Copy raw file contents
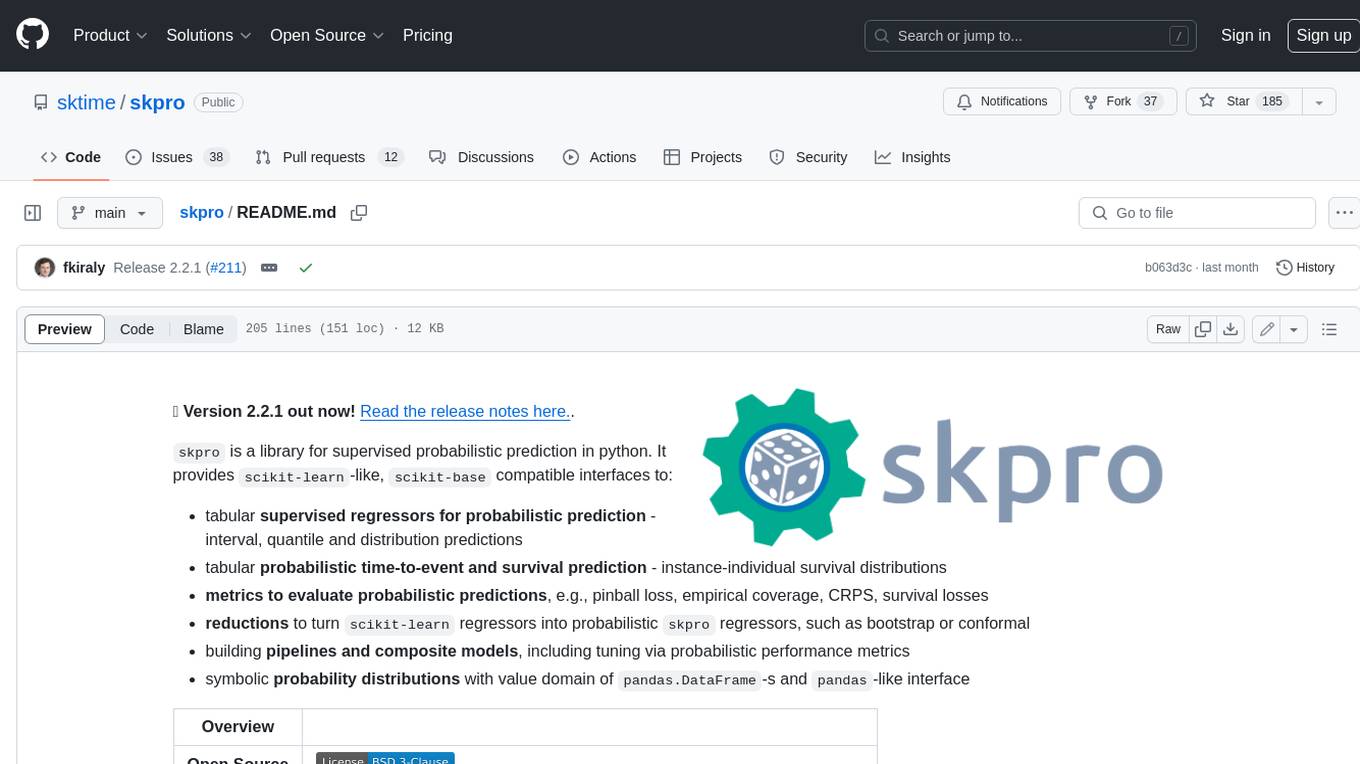The height and width of the screenshot is (764, 1360). point(1203,329)
